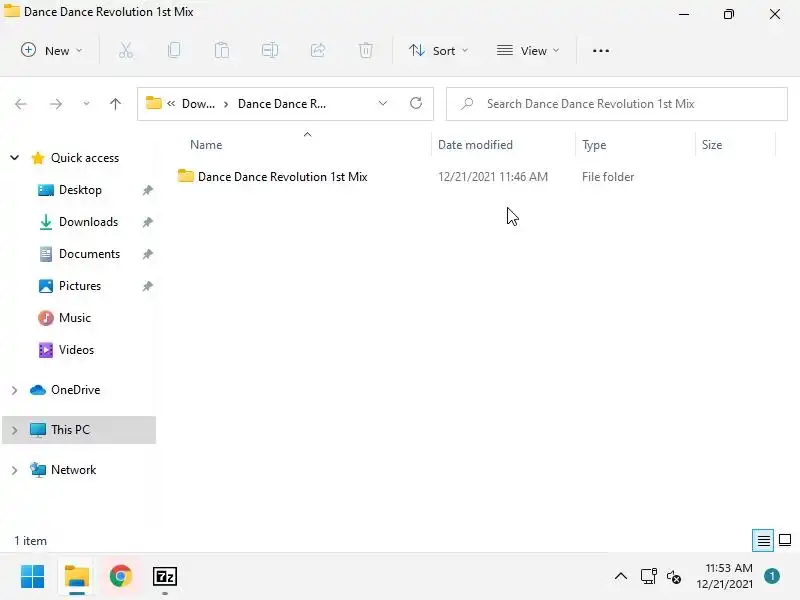The image size is (800, 600).
Task: Expand address bar history chevron
Action: click(383, 104)
